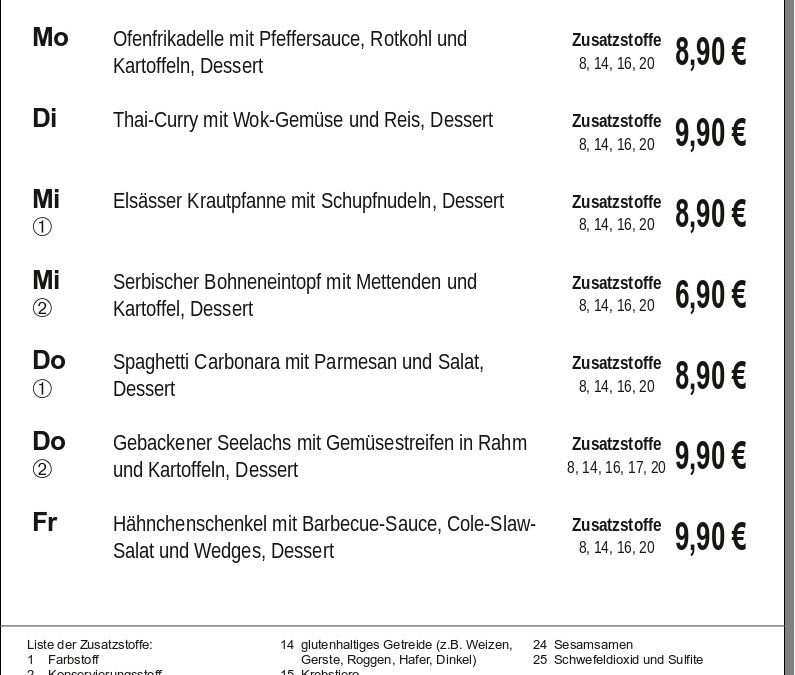Image resolution: width=795 pixels, height=675 pixels.
Task: Click the Liste der Zusatzstoffe heading
Action: (90, 645)
